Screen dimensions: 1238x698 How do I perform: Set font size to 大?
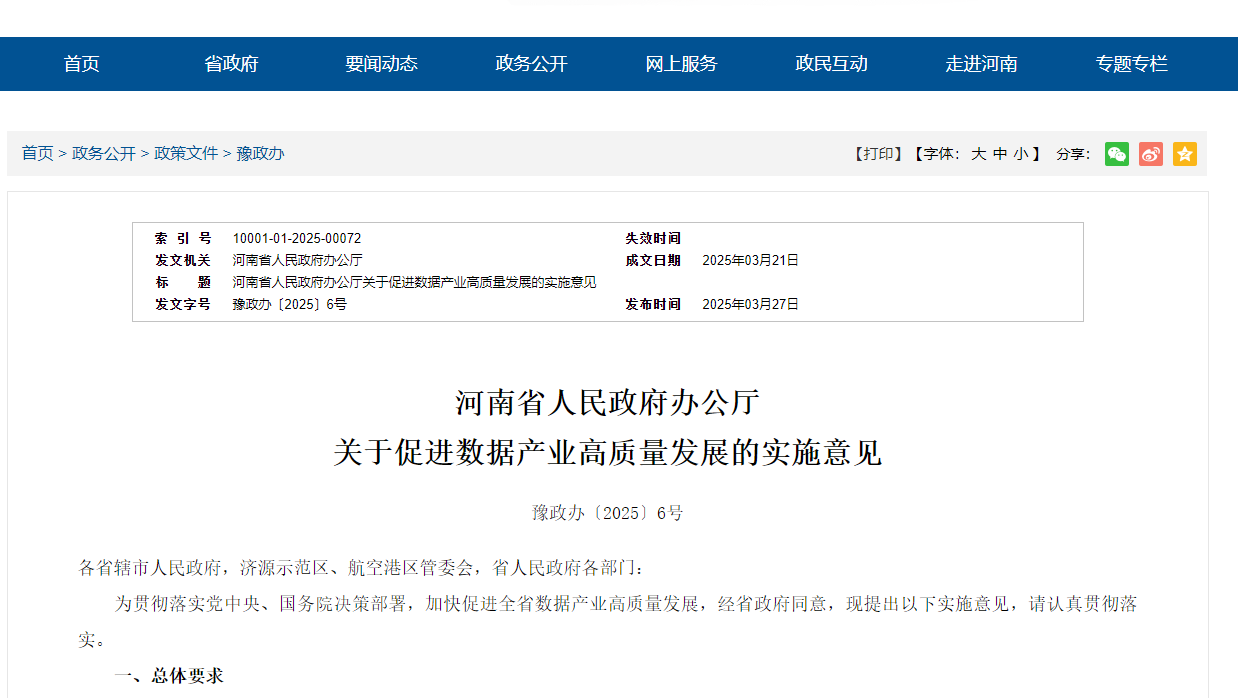point(979,154)
